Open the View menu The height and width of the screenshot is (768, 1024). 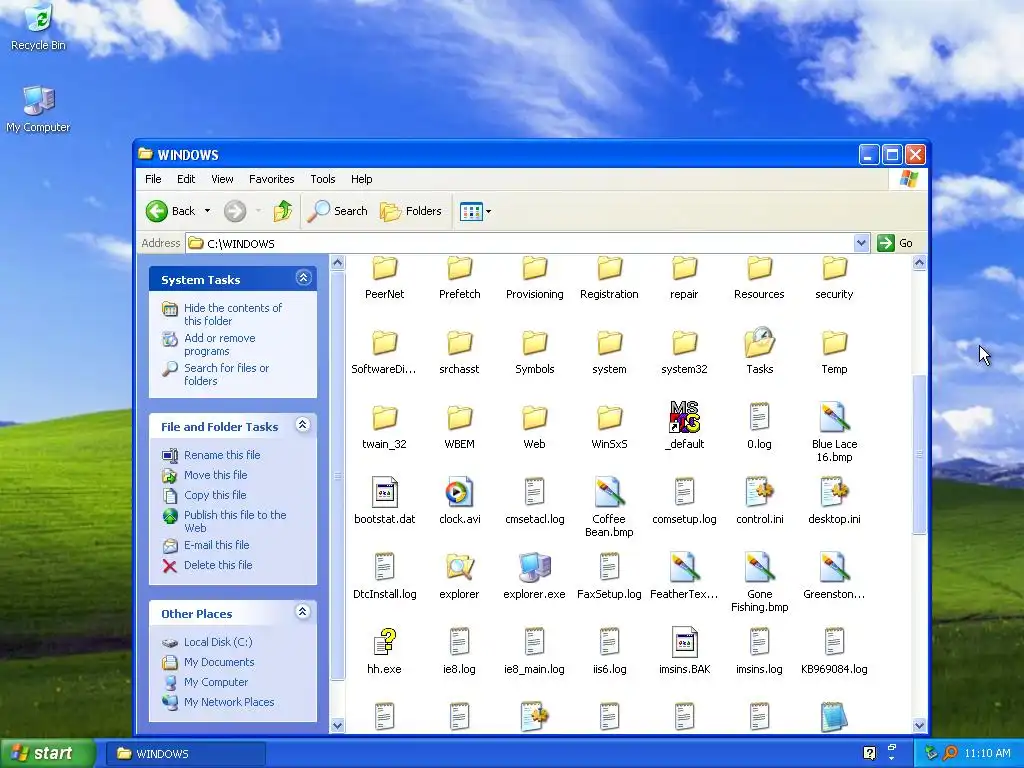[x=222, y=179]
